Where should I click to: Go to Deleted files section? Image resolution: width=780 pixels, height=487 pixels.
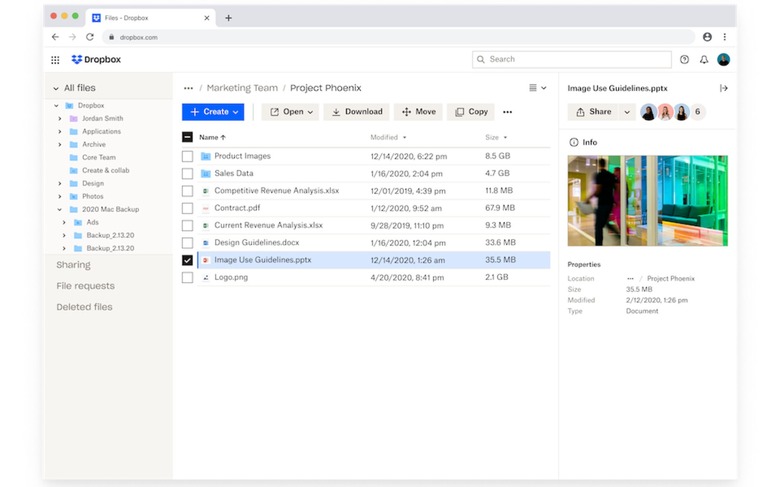click(84, 307)
